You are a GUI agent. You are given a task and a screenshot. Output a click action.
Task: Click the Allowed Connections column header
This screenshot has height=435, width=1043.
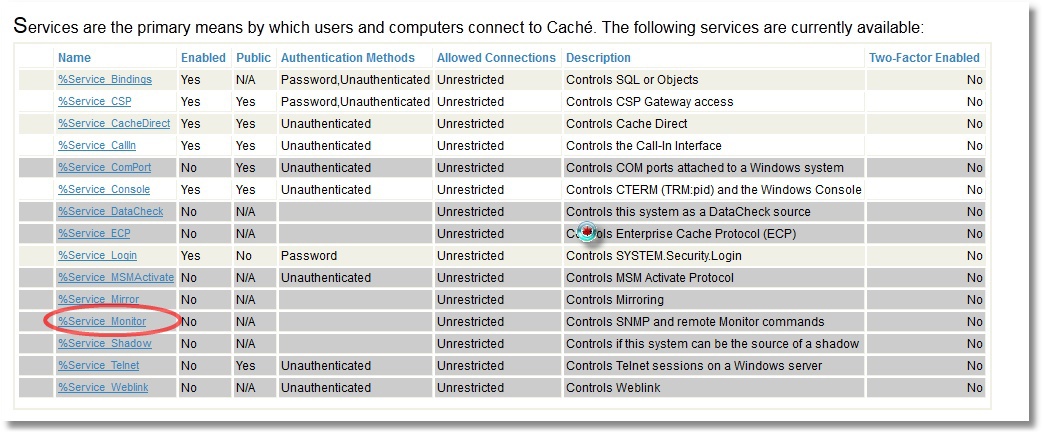point(496,58)
